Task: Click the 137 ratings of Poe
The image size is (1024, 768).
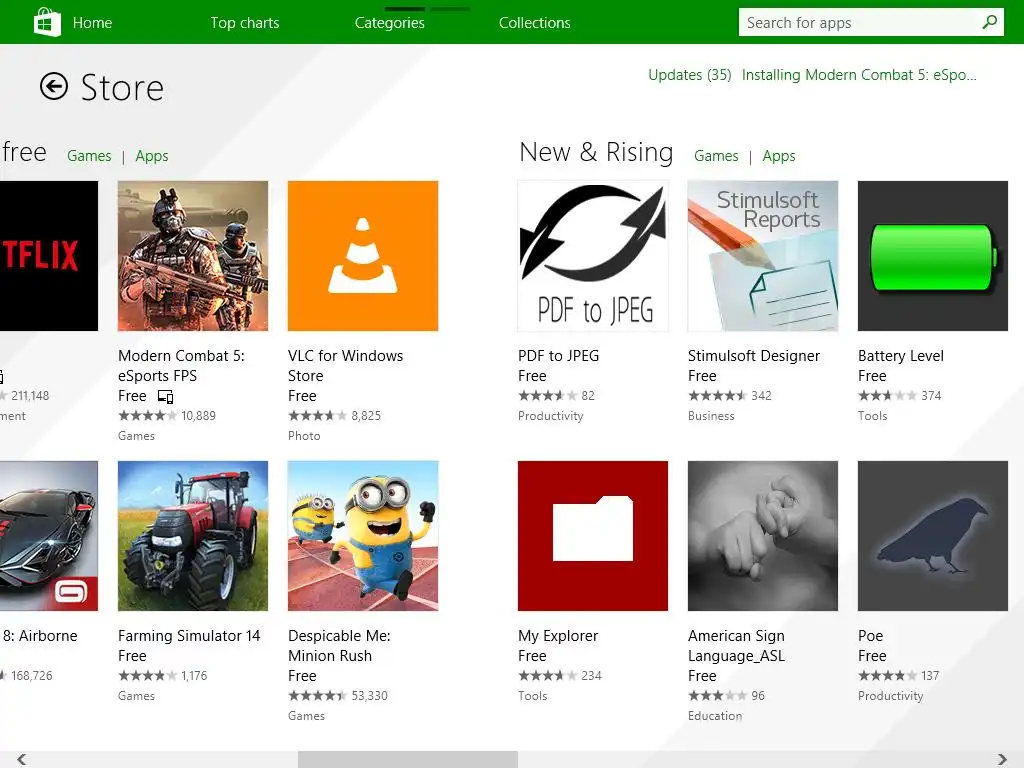Action: [x=930, y=676]
